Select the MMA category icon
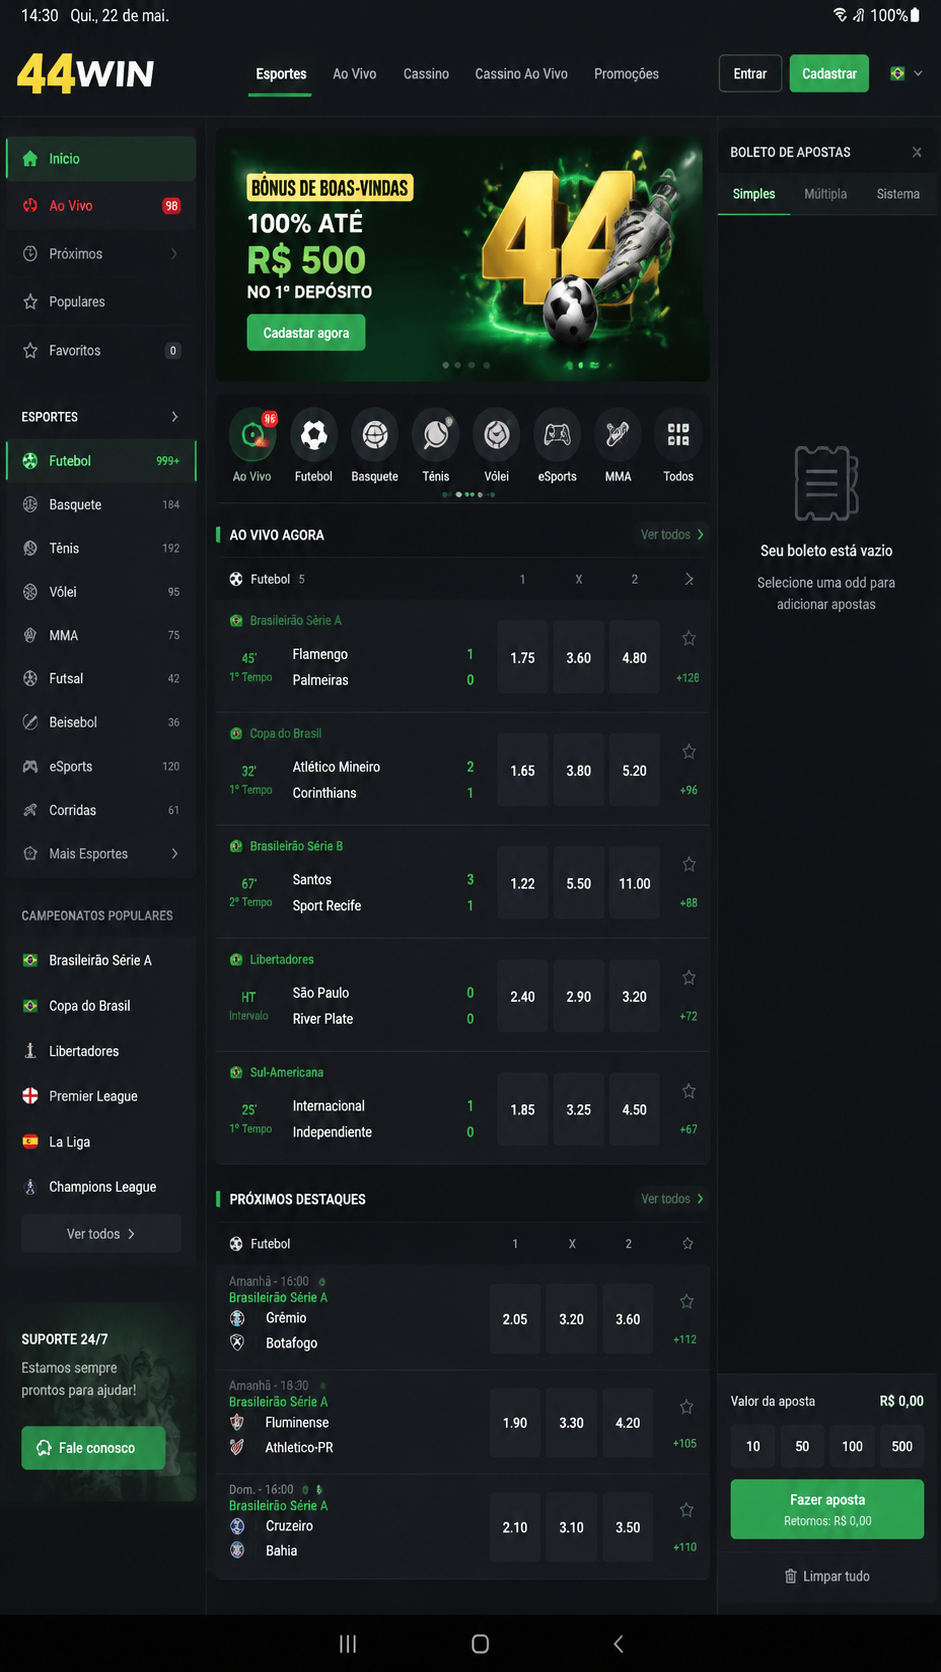Viewport: 941px width, 1672px height. coord(618,435)
